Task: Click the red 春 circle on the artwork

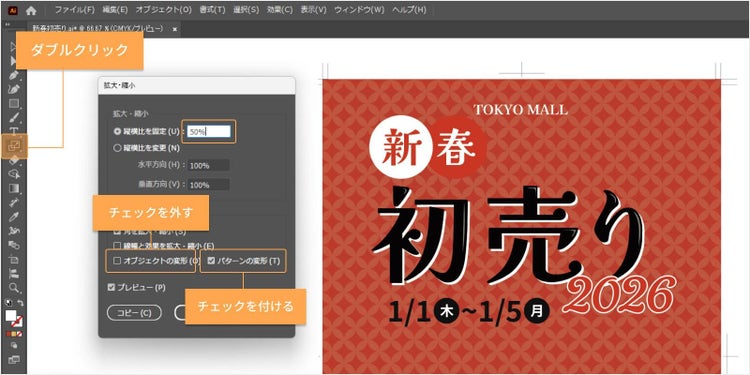Action: click(x=456, y=147)
